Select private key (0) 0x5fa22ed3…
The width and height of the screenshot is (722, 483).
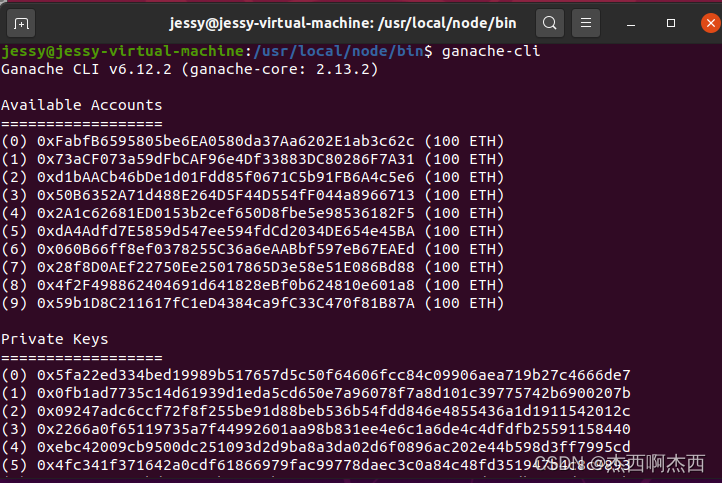coord(334,375)
